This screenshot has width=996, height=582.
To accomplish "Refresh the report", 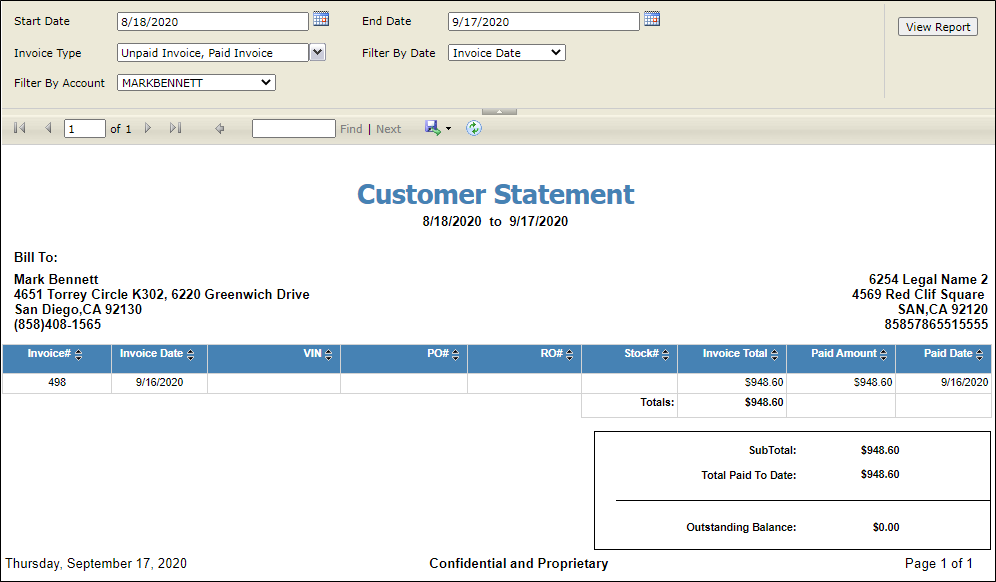I will (474, 128).
